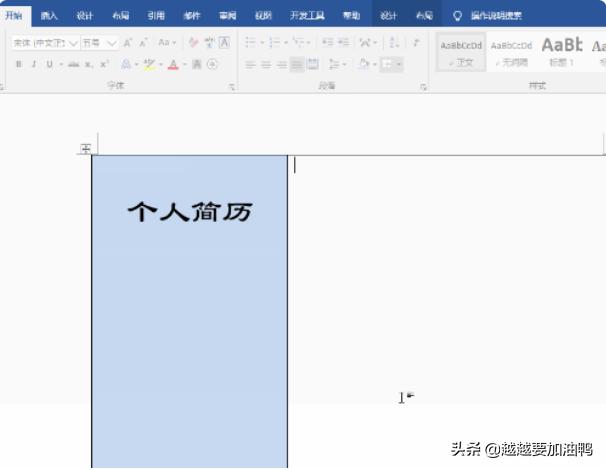Center align the paragraph text

pos(266,64)
